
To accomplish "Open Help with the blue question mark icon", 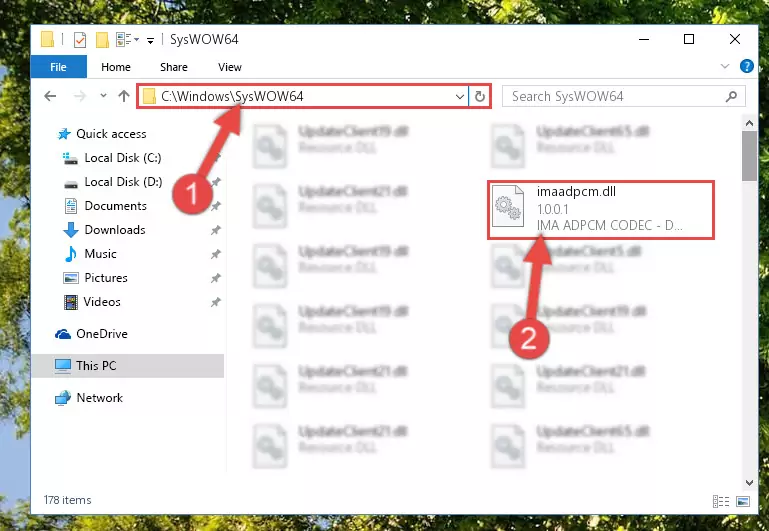I will (746, 66).
